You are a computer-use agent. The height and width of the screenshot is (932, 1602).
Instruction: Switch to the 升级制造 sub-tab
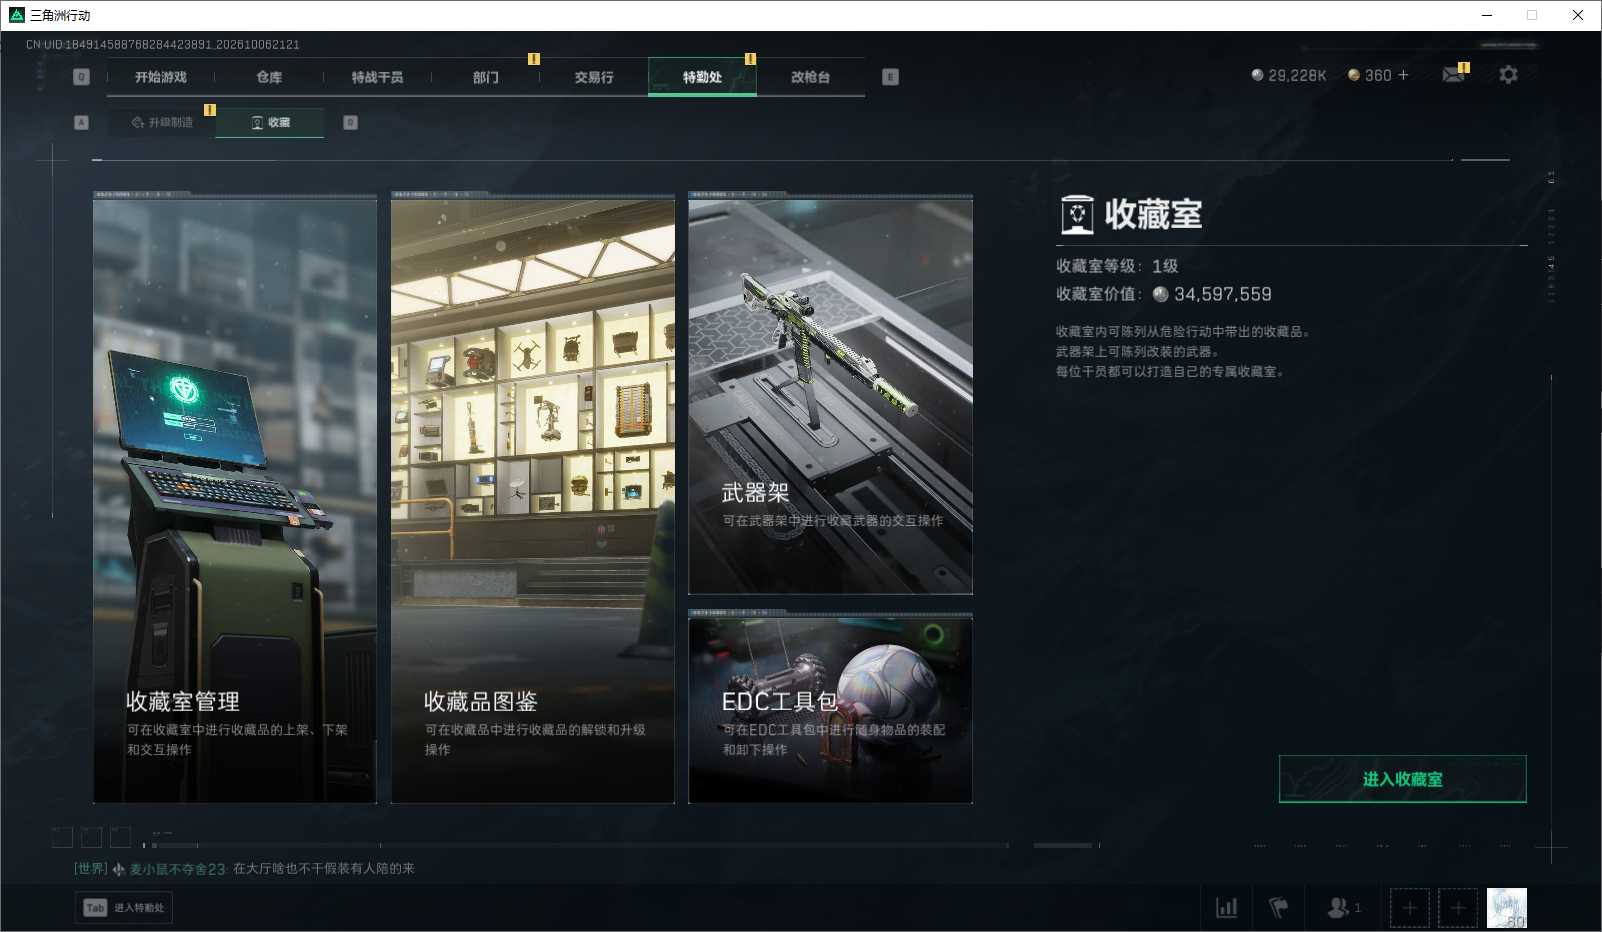[162, 122]
